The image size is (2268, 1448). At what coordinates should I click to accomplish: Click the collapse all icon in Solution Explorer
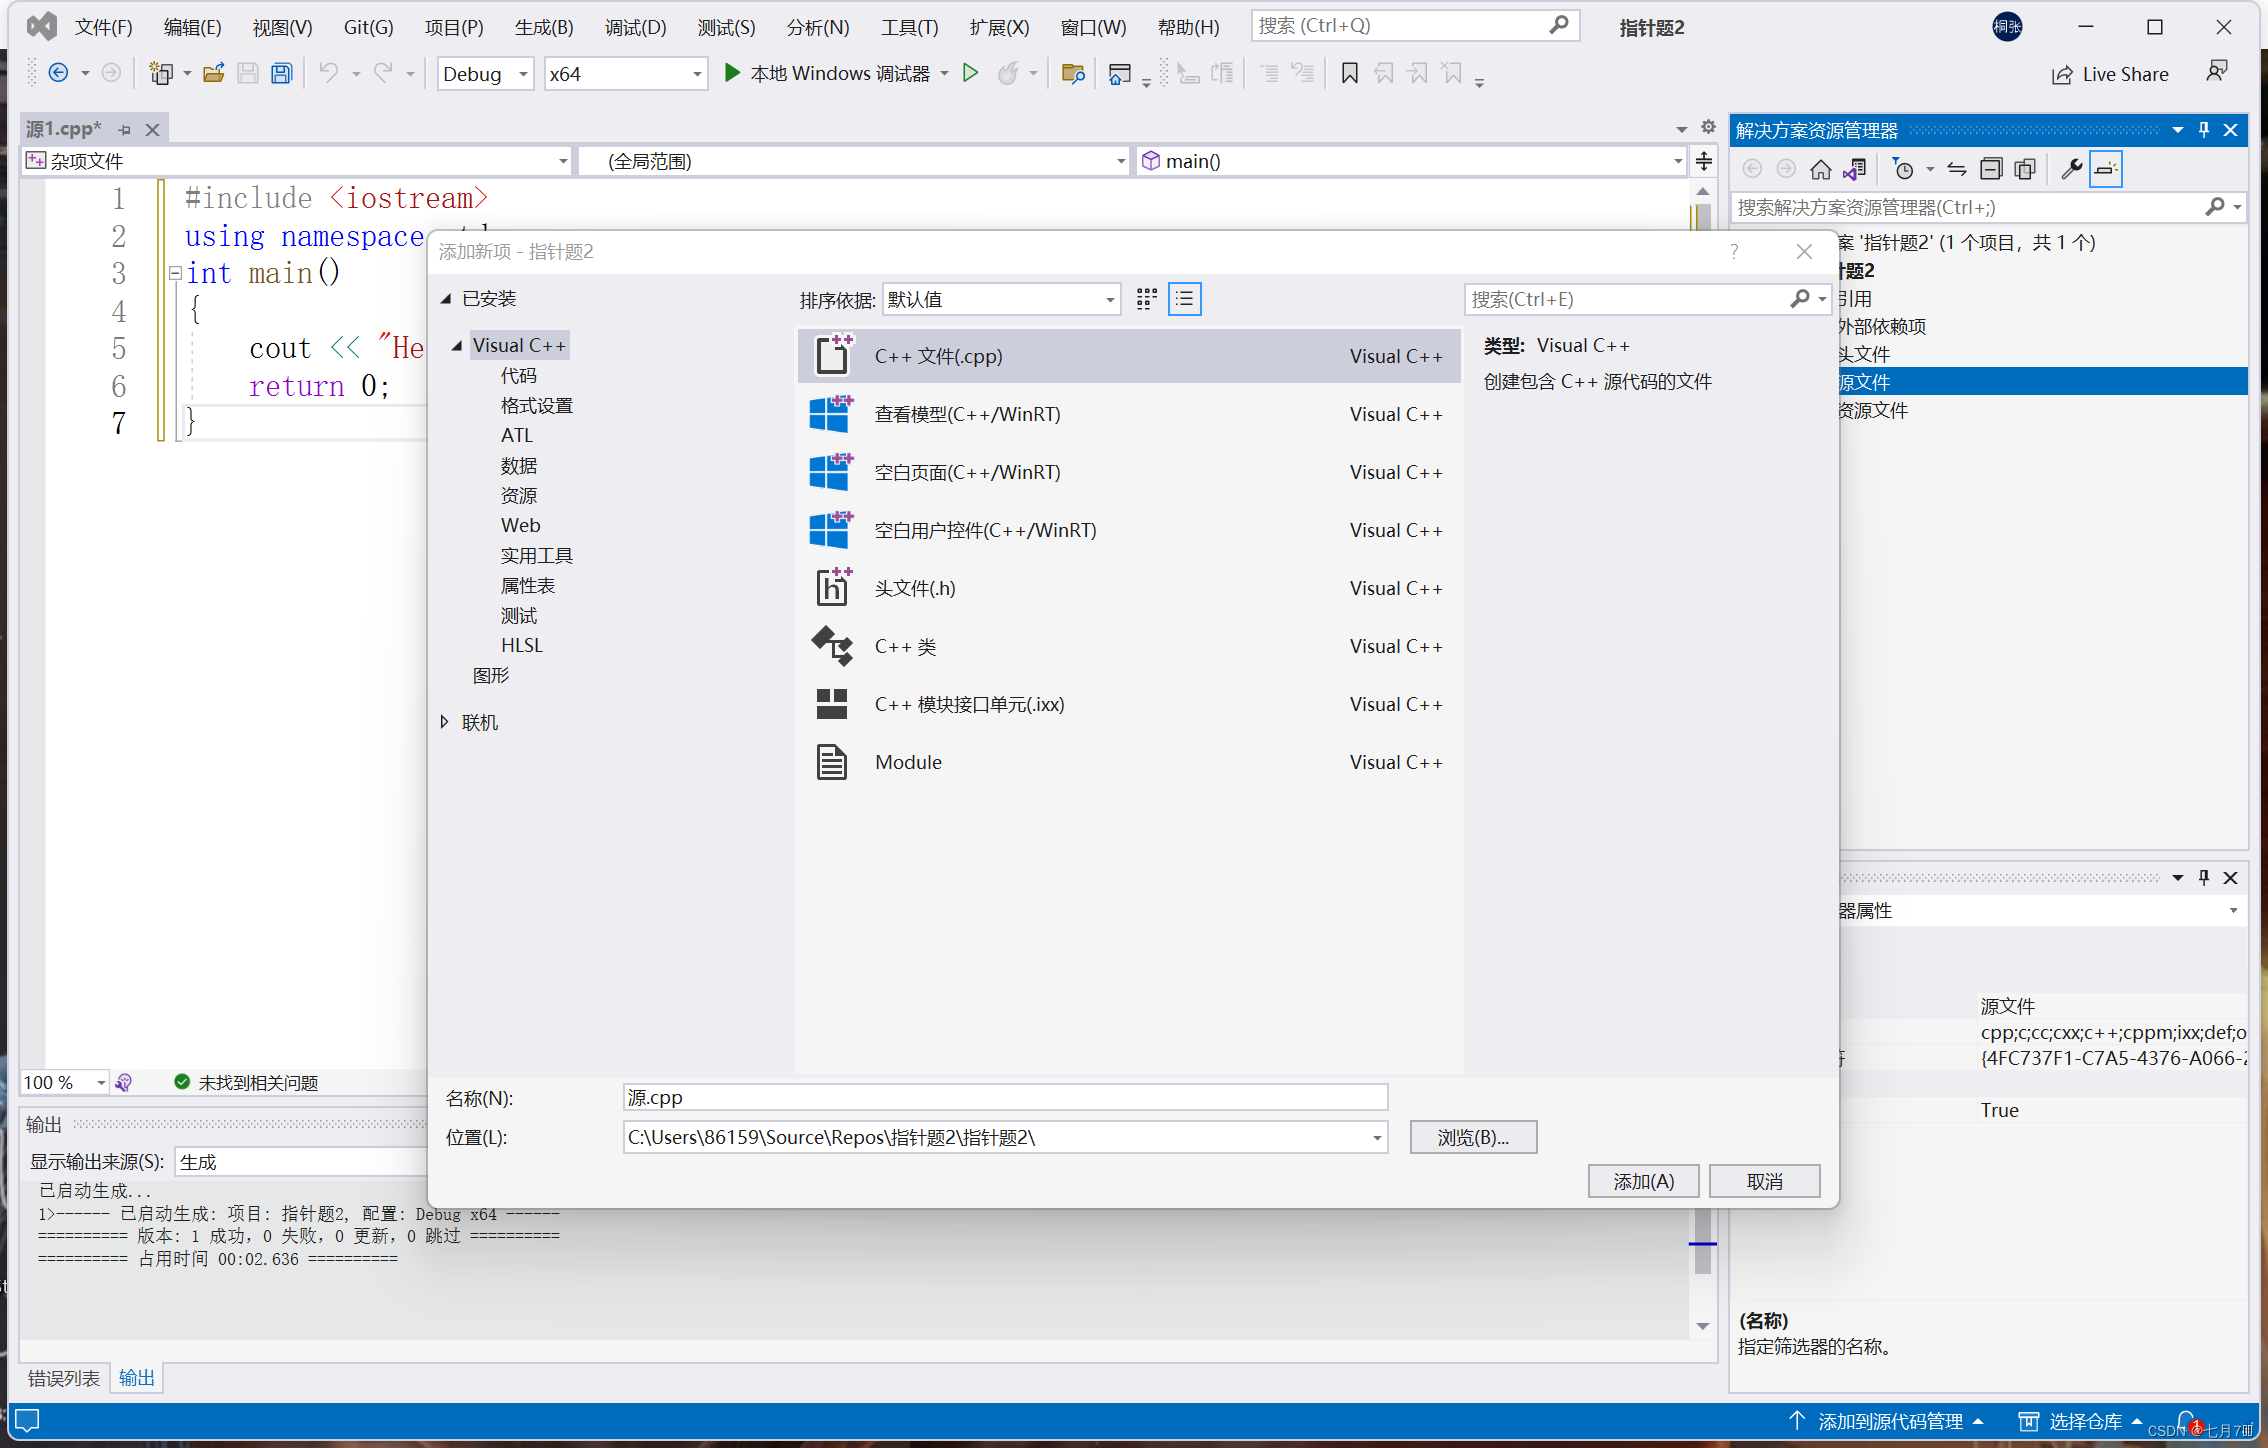1990,169
